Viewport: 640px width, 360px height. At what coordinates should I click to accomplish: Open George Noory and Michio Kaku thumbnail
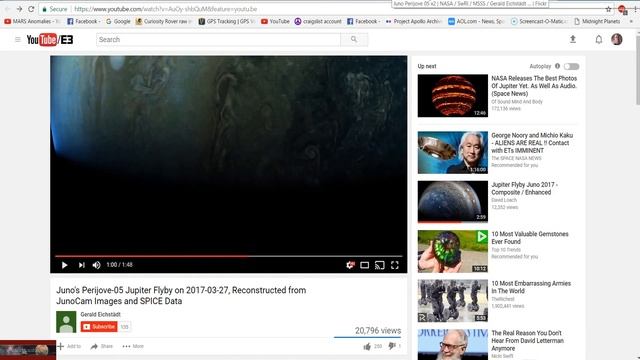[452, 152]
